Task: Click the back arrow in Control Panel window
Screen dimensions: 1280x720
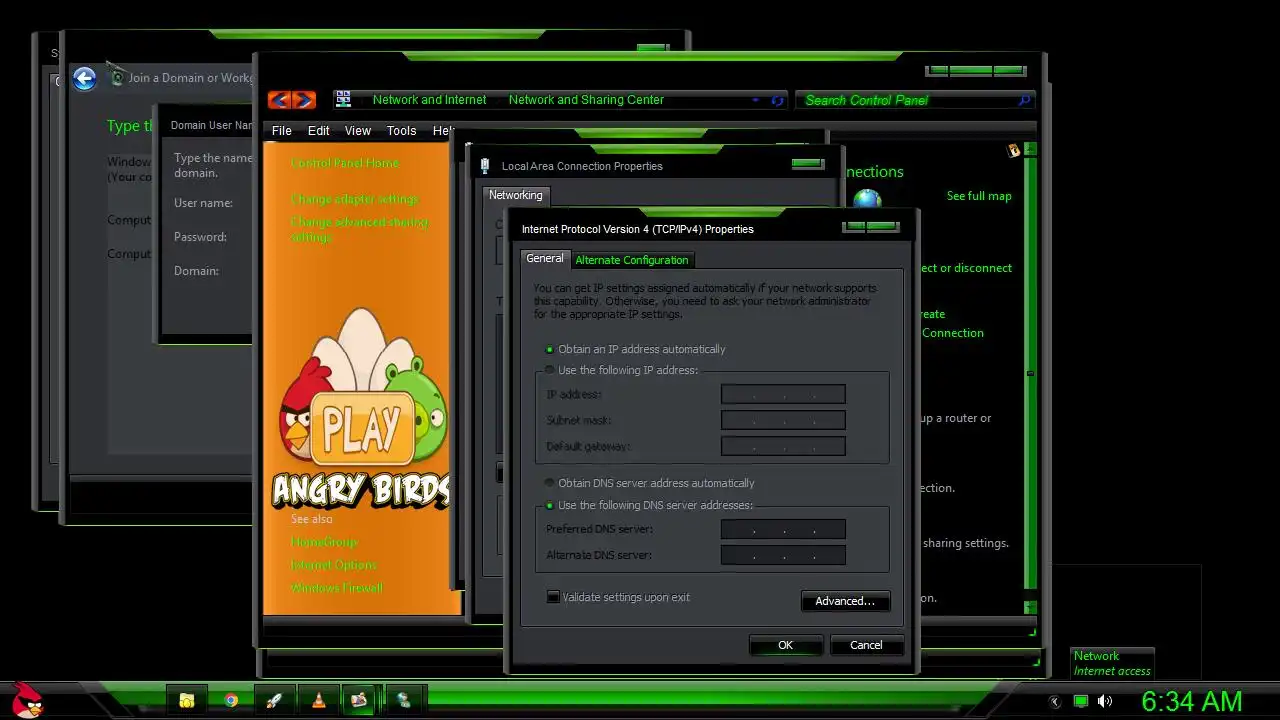Action: click(279, 100)
